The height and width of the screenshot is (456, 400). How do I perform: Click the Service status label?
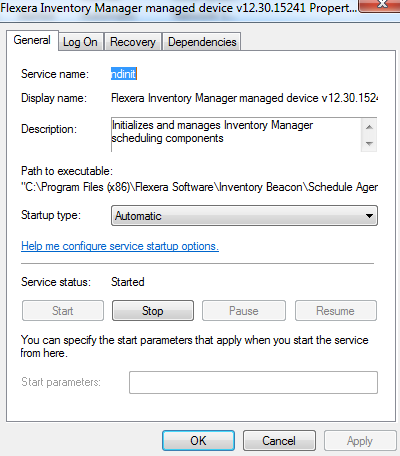click(56, 282)
